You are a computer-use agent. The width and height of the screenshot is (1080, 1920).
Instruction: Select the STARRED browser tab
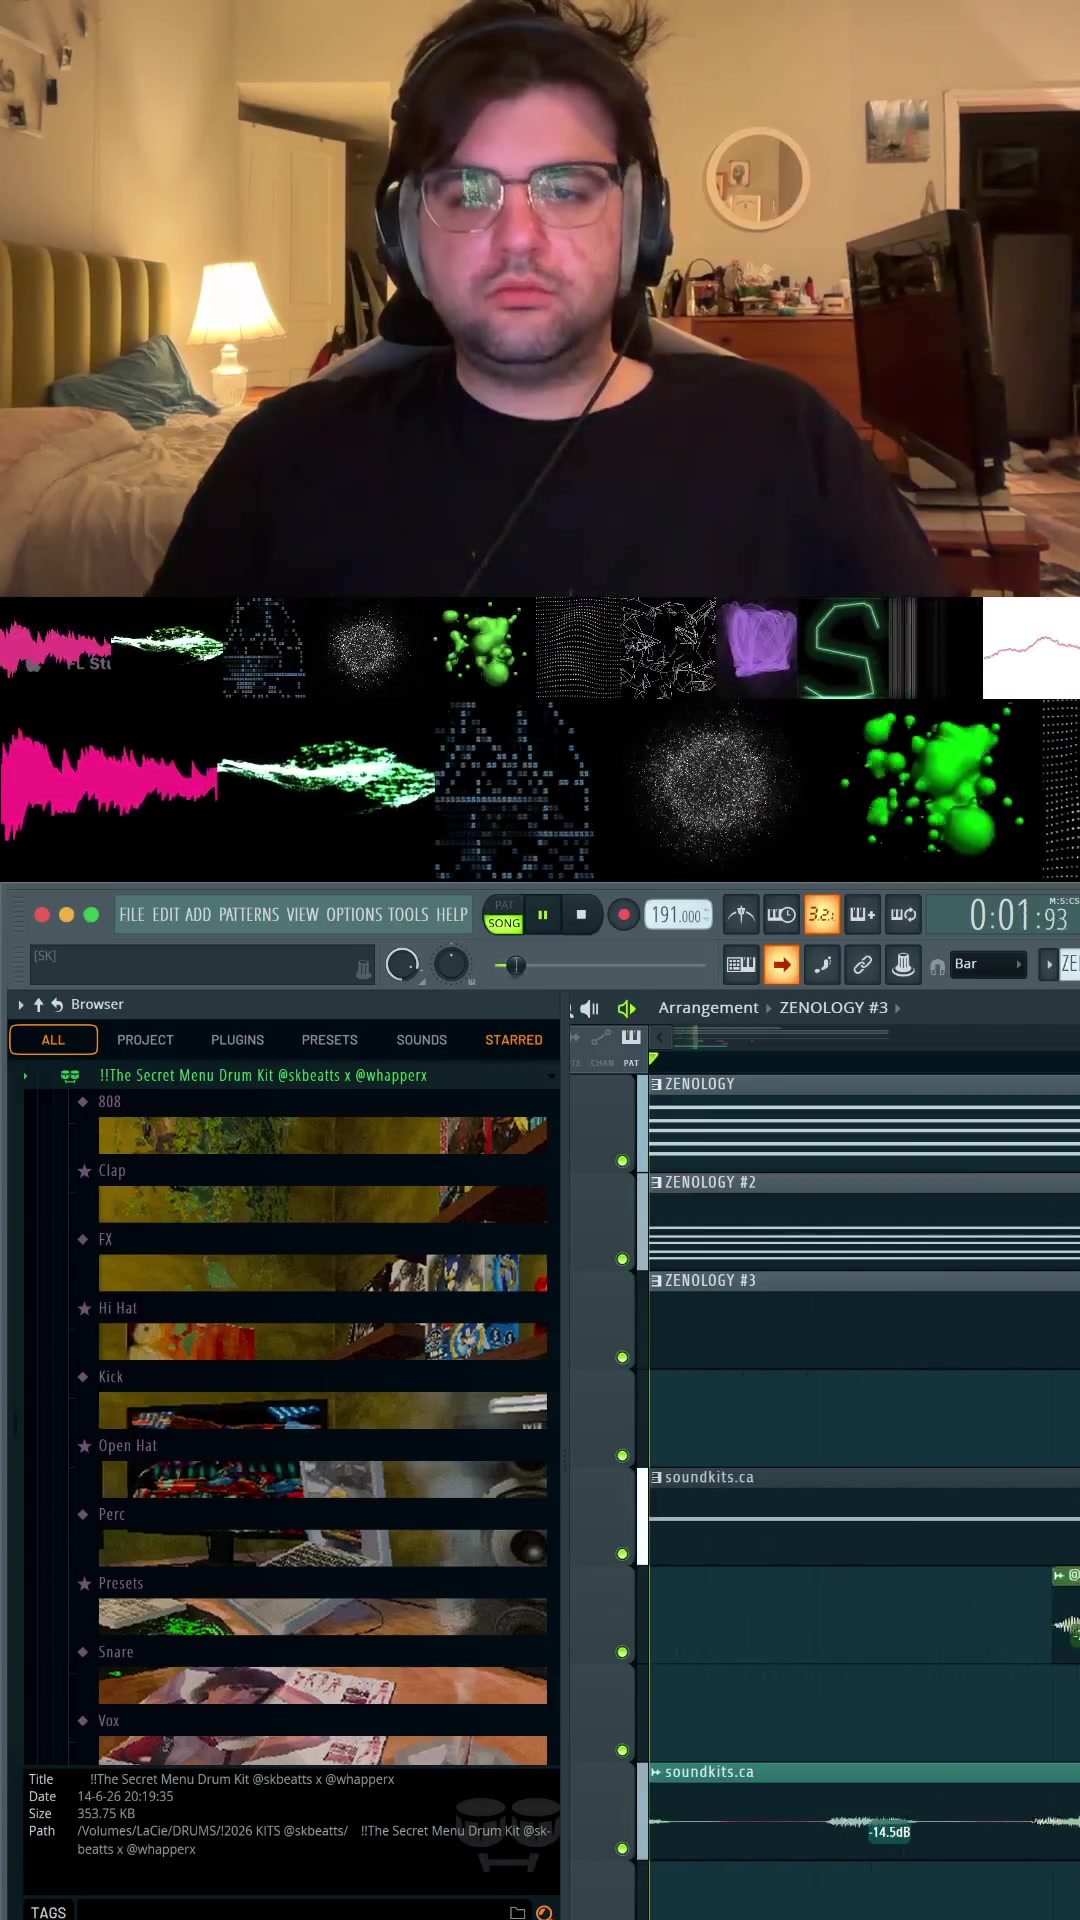click(x=514, y=1040)
